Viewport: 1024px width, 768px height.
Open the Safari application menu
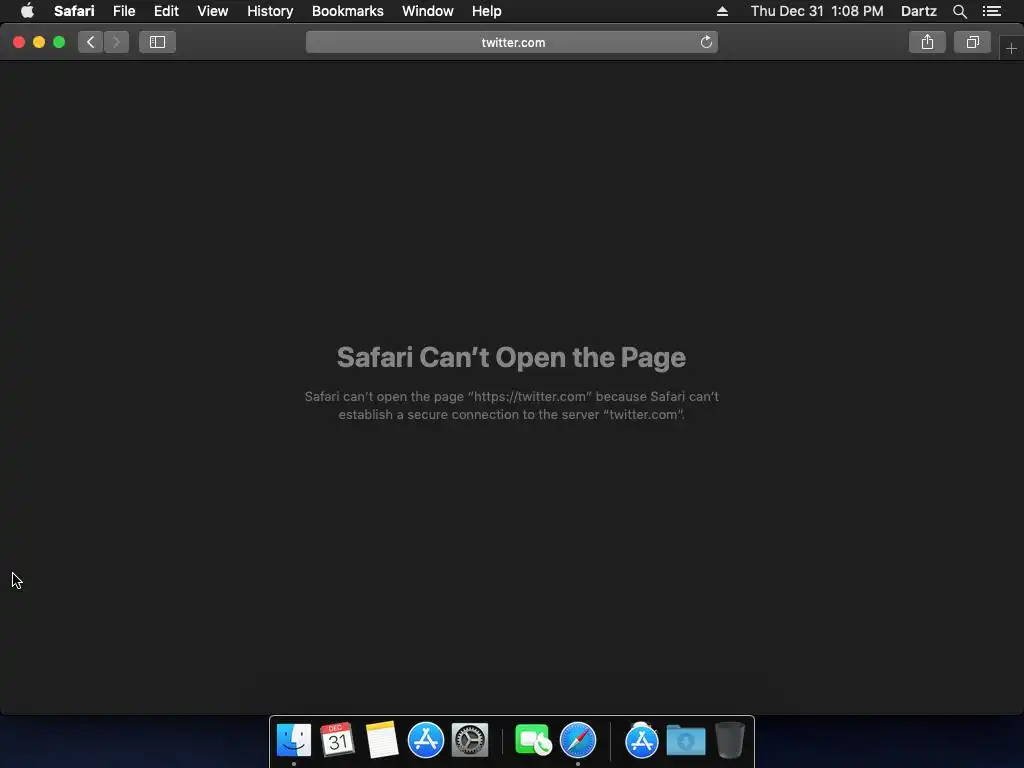(x=74, y=11)
